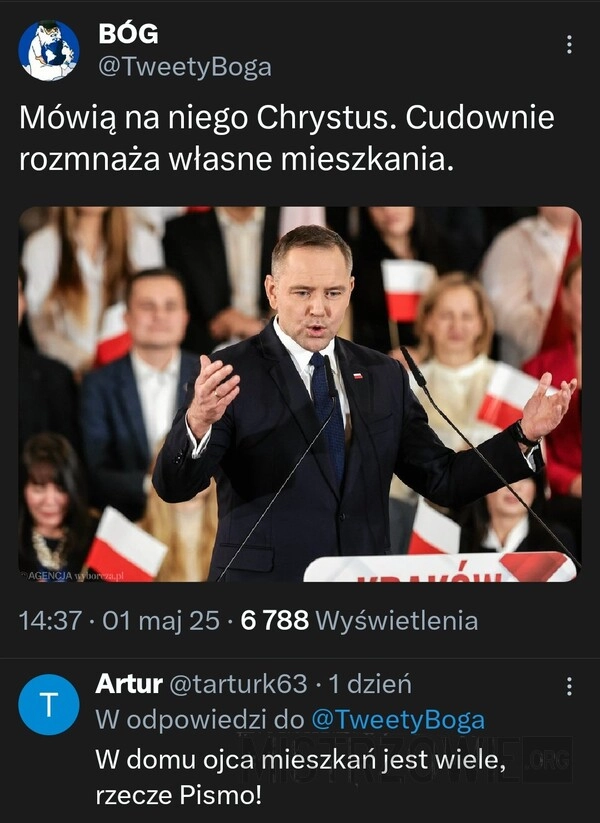Click the AGENCJA wyborcza.pl watermark in the photo
This screenshot has width=600, height=823.
coord(72,576)
